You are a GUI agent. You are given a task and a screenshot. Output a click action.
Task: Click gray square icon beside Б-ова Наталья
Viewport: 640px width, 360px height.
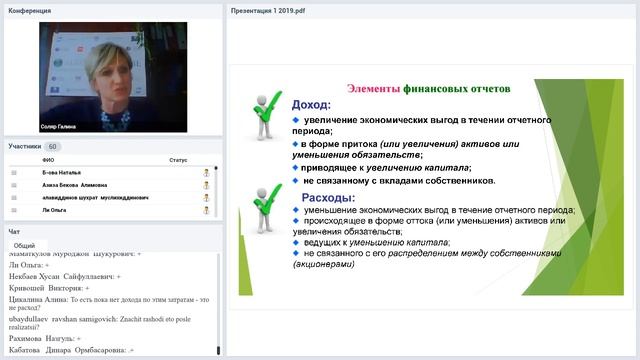[14, 173]
